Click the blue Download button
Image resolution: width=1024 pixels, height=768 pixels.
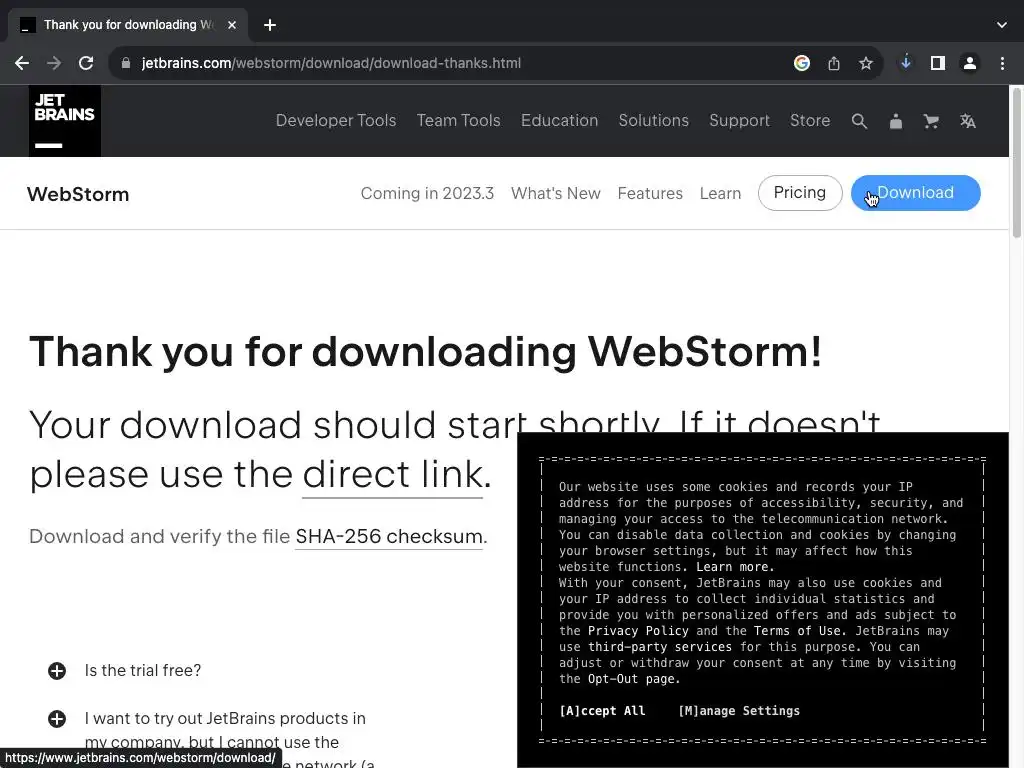point(916,193)
